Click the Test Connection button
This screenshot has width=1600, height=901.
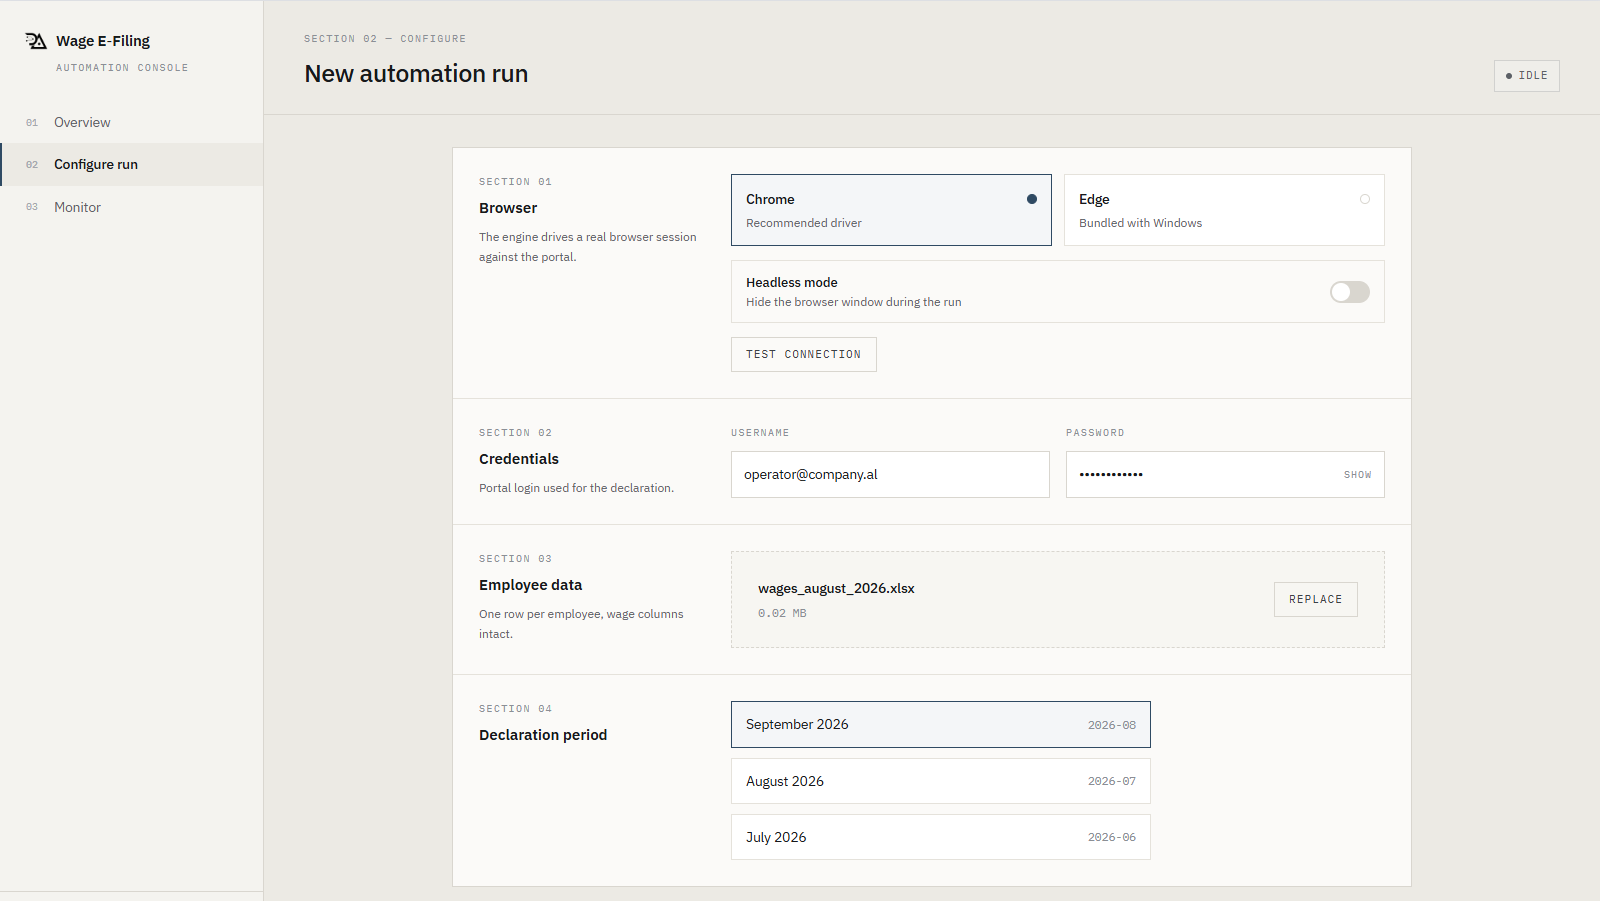coord(804,354)
